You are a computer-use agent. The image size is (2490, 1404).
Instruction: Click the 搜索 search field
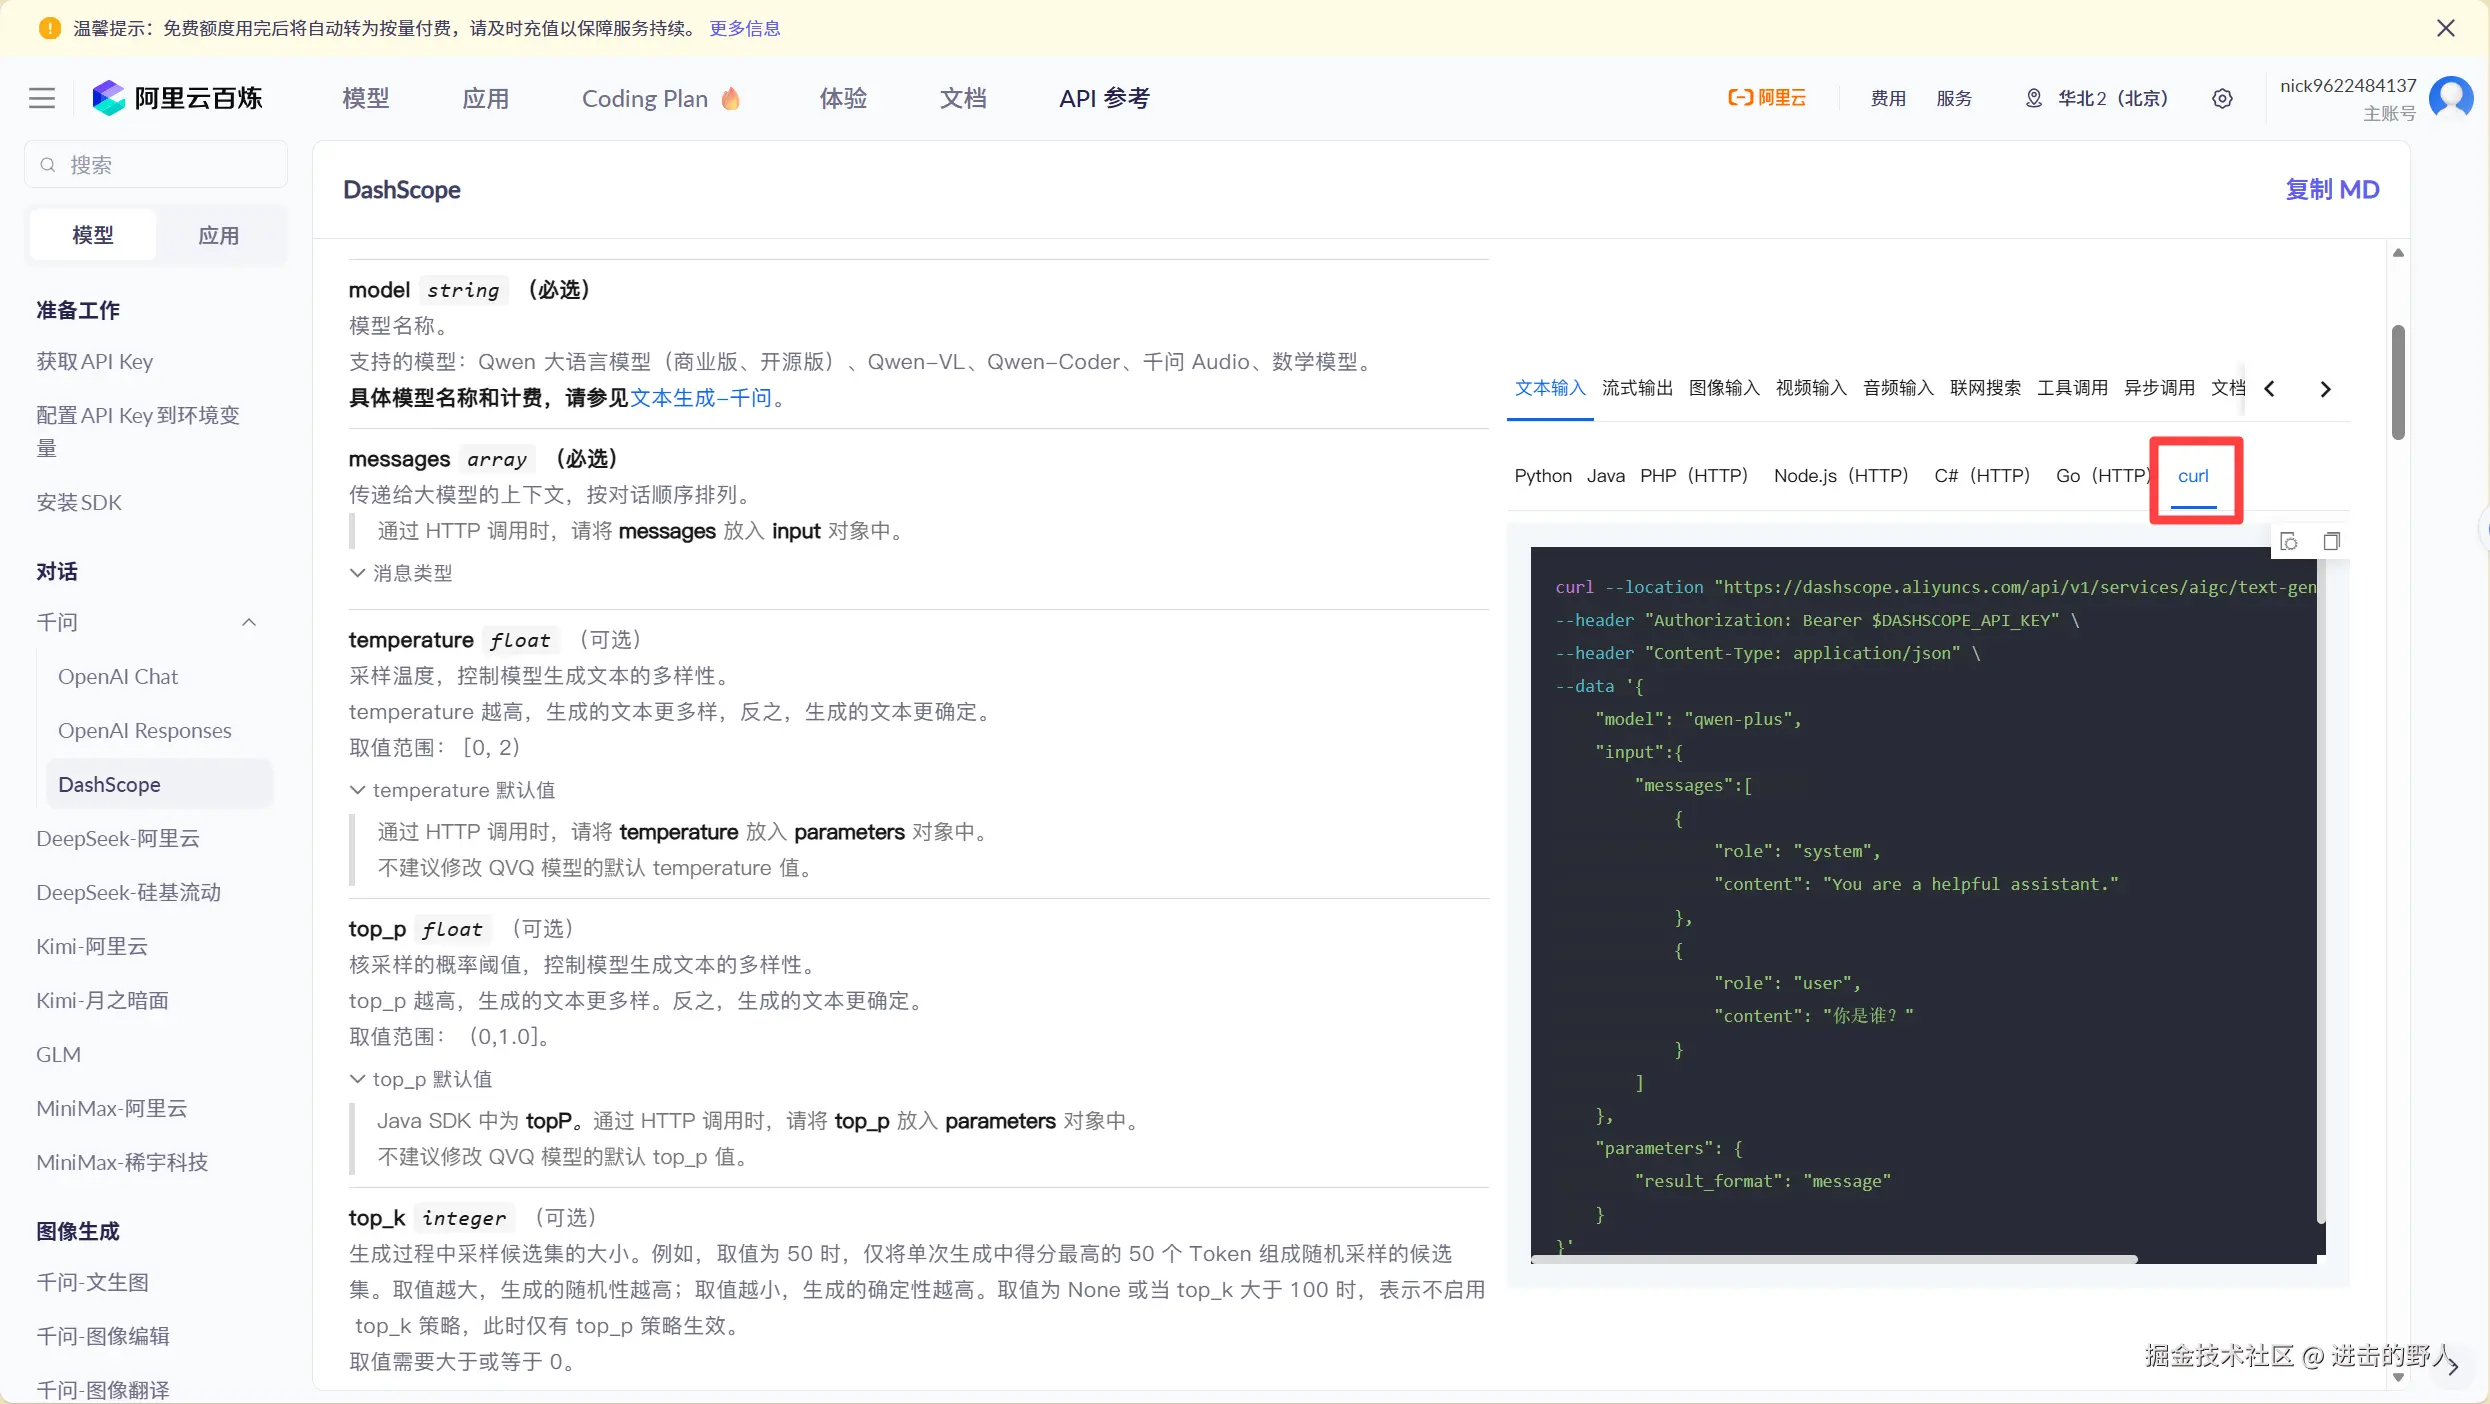(156, 165)
